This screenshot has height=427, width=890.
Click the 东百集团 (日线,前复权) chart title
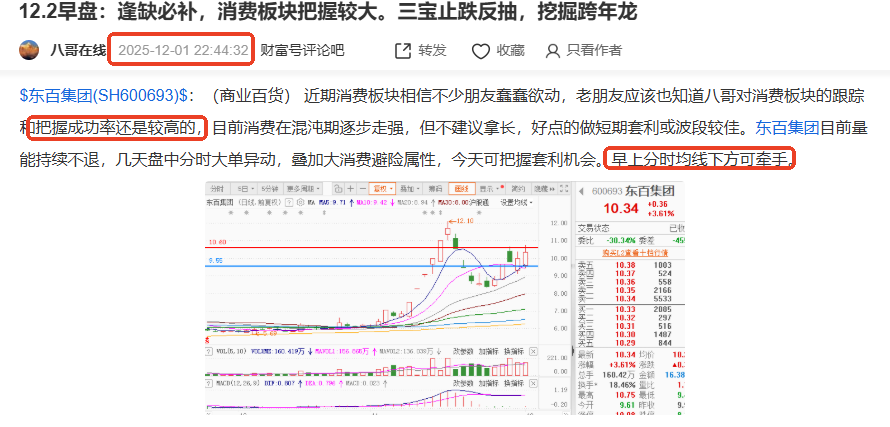click(x=244, y=203)
